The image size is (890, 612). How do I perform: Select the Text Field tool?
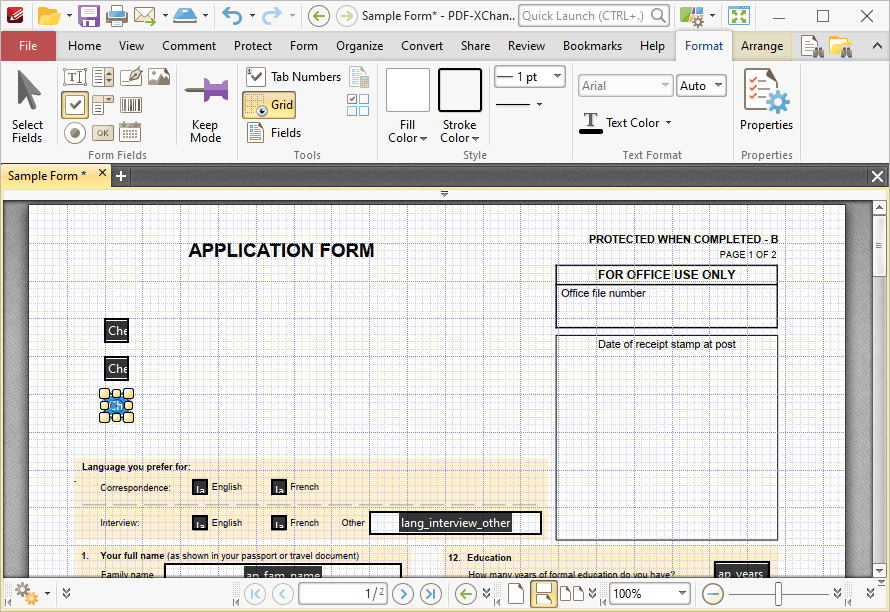click(x=75, y=77)
